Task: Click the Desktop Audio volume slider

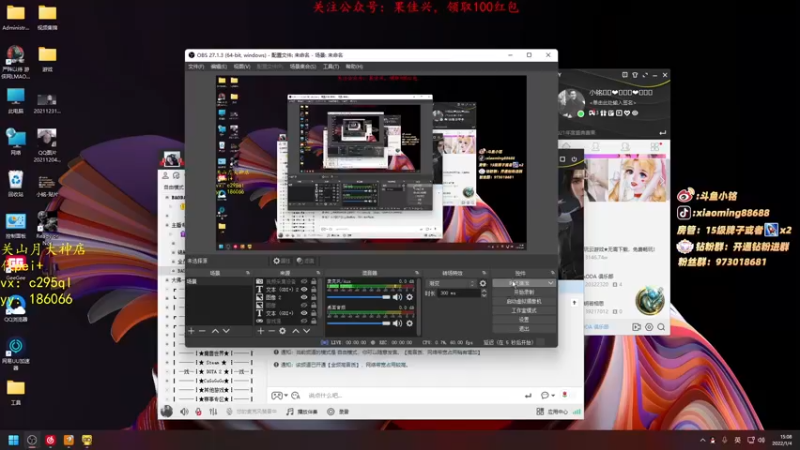Action: point(358,323)
